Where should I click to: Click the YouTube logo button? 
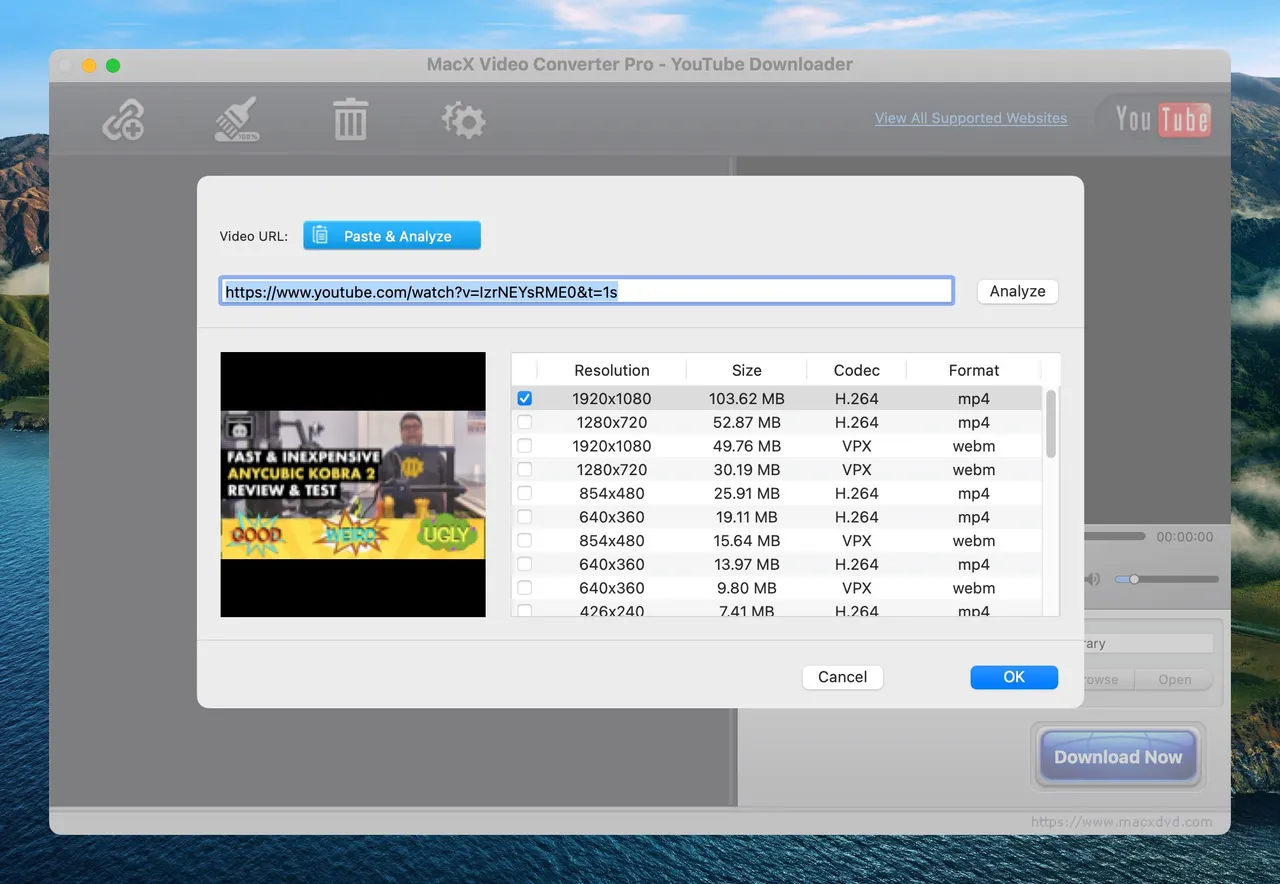pyautogui.click(x=1163, y=120)
